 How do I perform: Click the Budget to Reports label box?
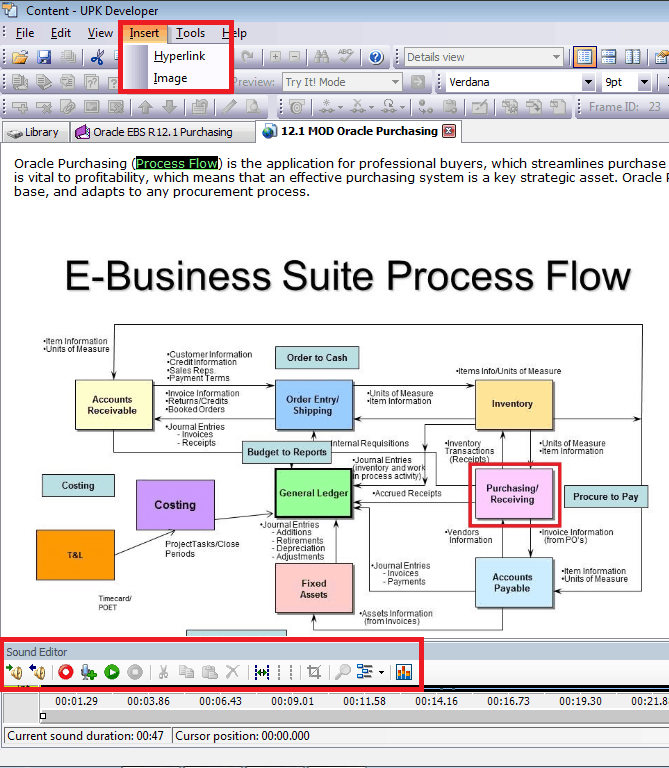point(287,452)
